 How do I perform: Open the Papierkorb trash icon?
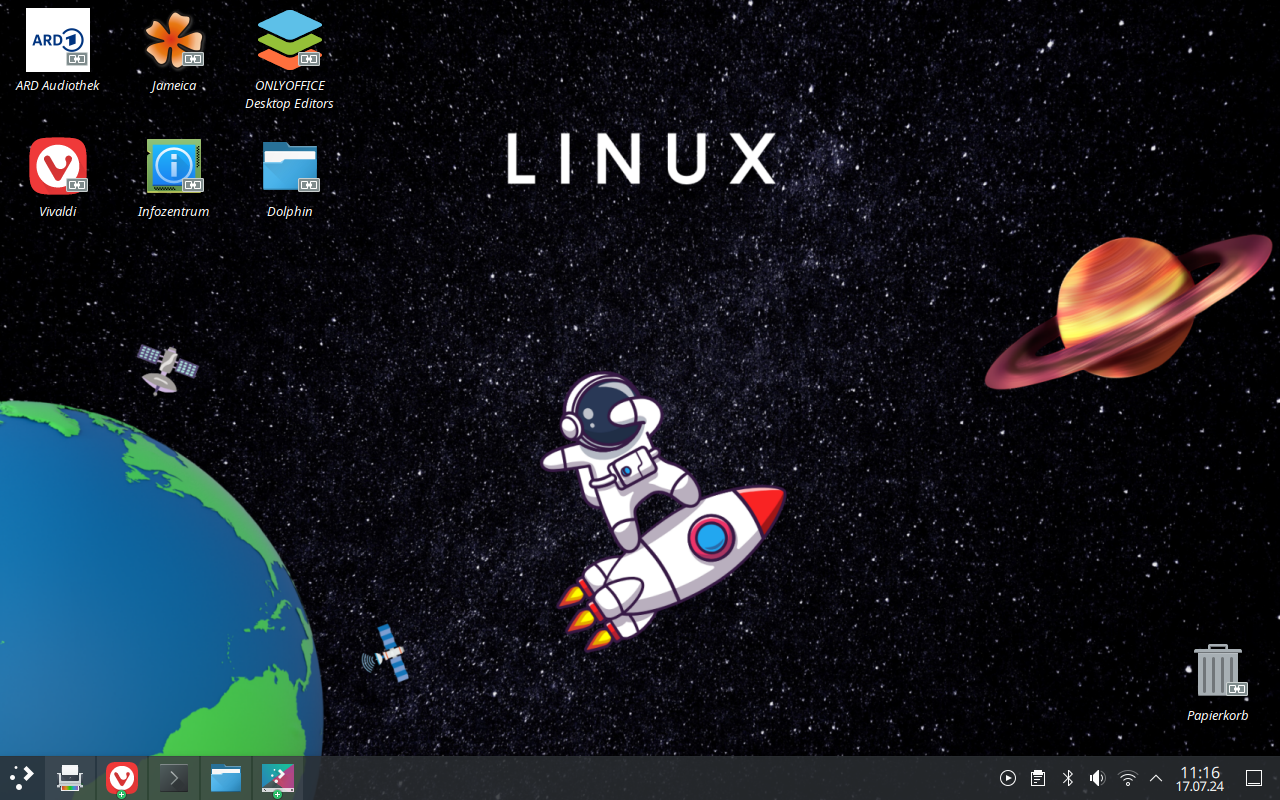pyautogui.click(x=1217, y=671)
